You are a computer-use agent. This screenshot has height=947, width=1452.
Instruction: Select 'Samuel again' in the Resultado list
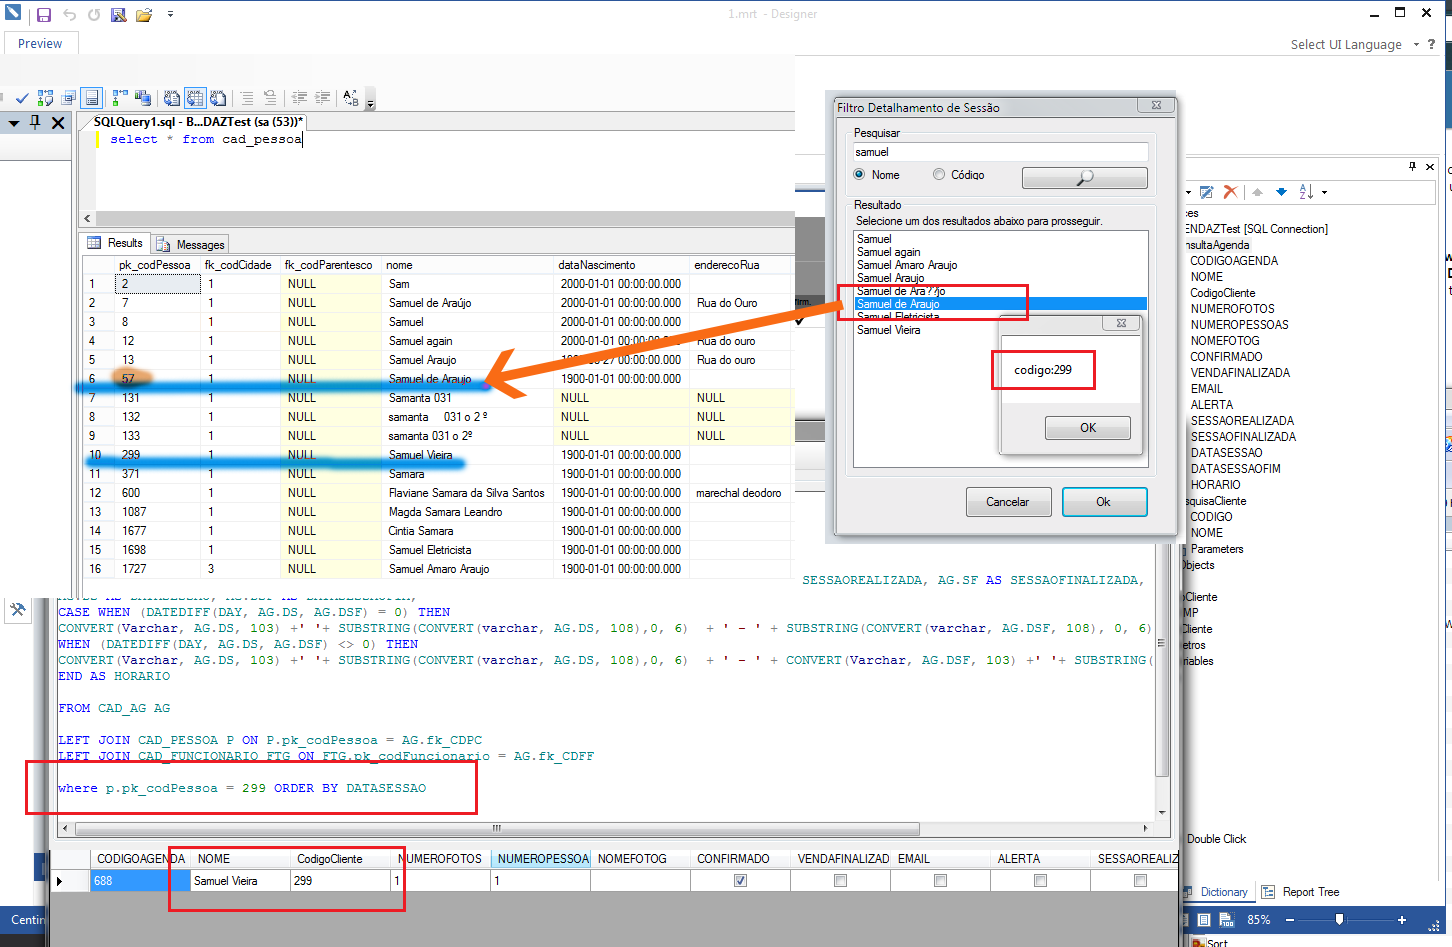[x=889, y=252]
